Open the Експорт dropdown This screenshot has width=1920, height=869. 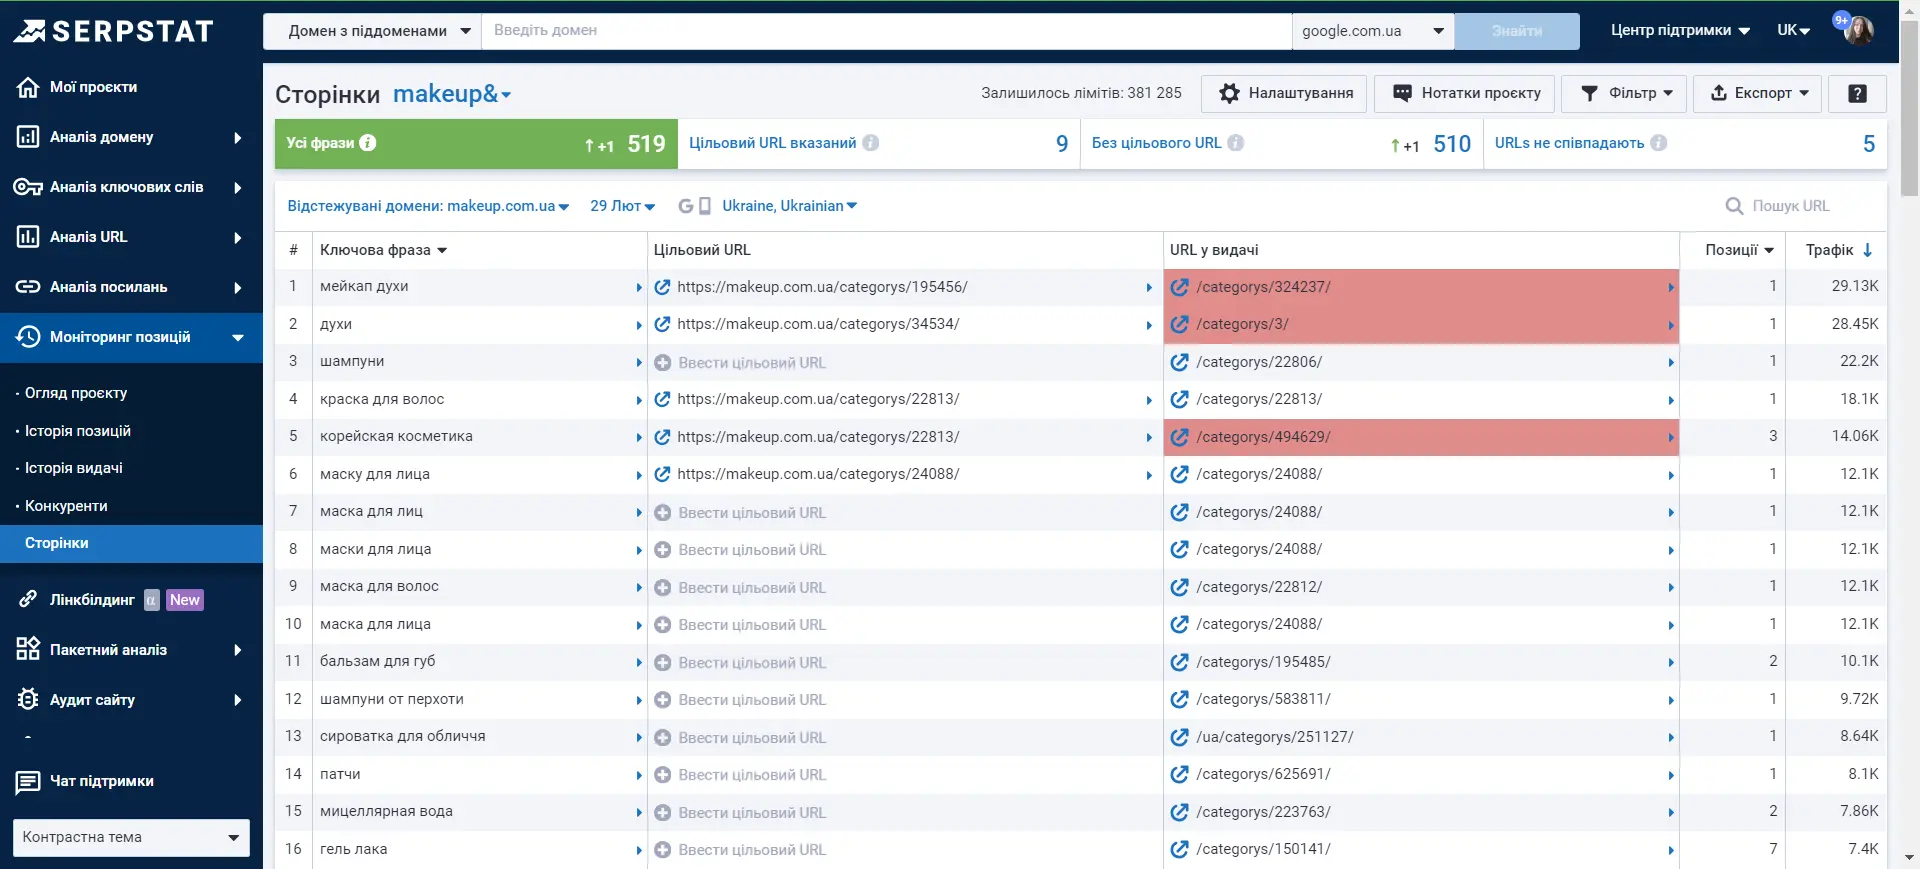tap(1758, 93)
